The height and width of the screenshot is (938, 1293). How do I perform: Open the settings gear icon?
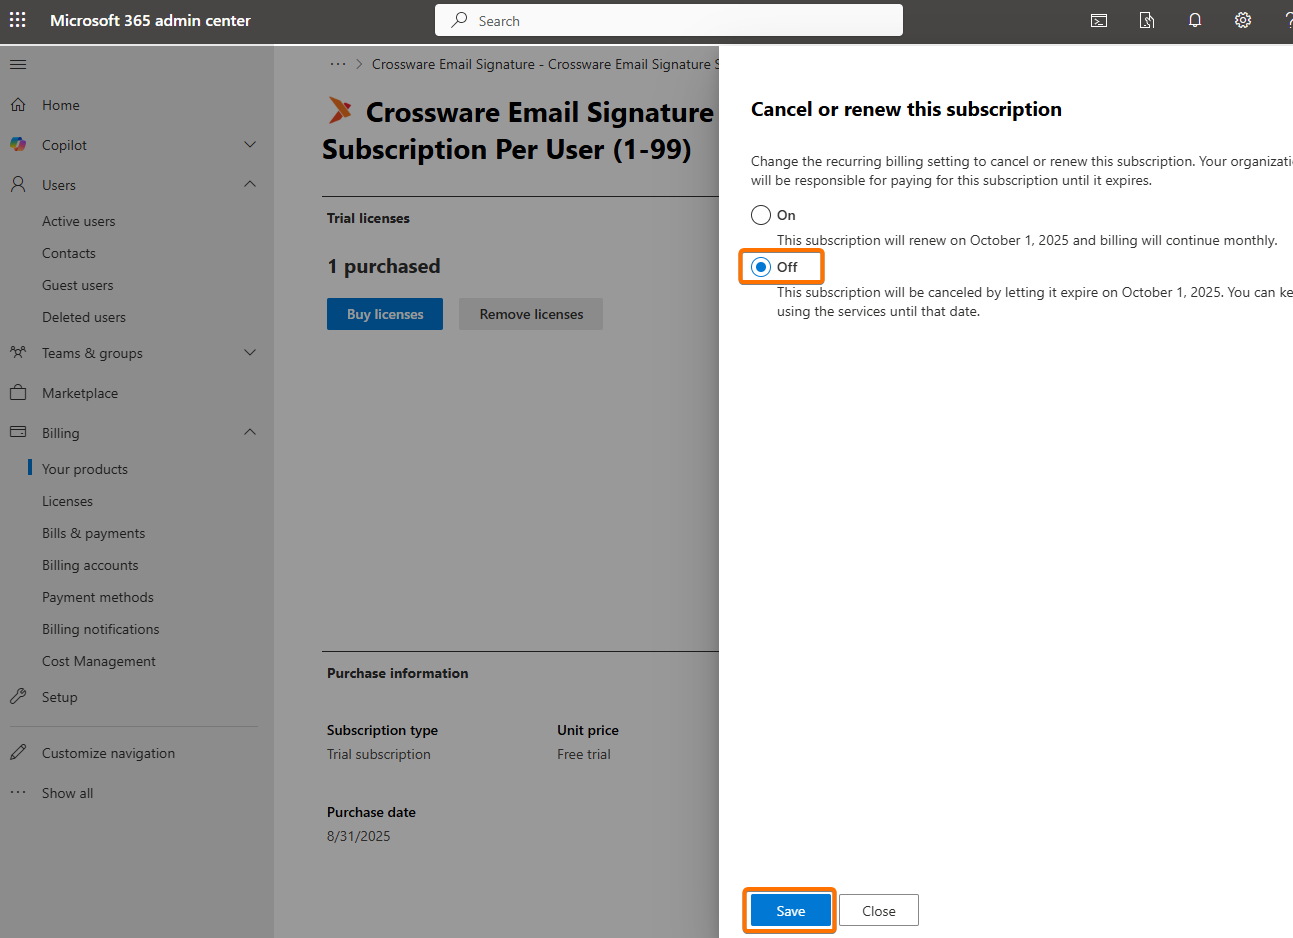[x=1243, y=20]
